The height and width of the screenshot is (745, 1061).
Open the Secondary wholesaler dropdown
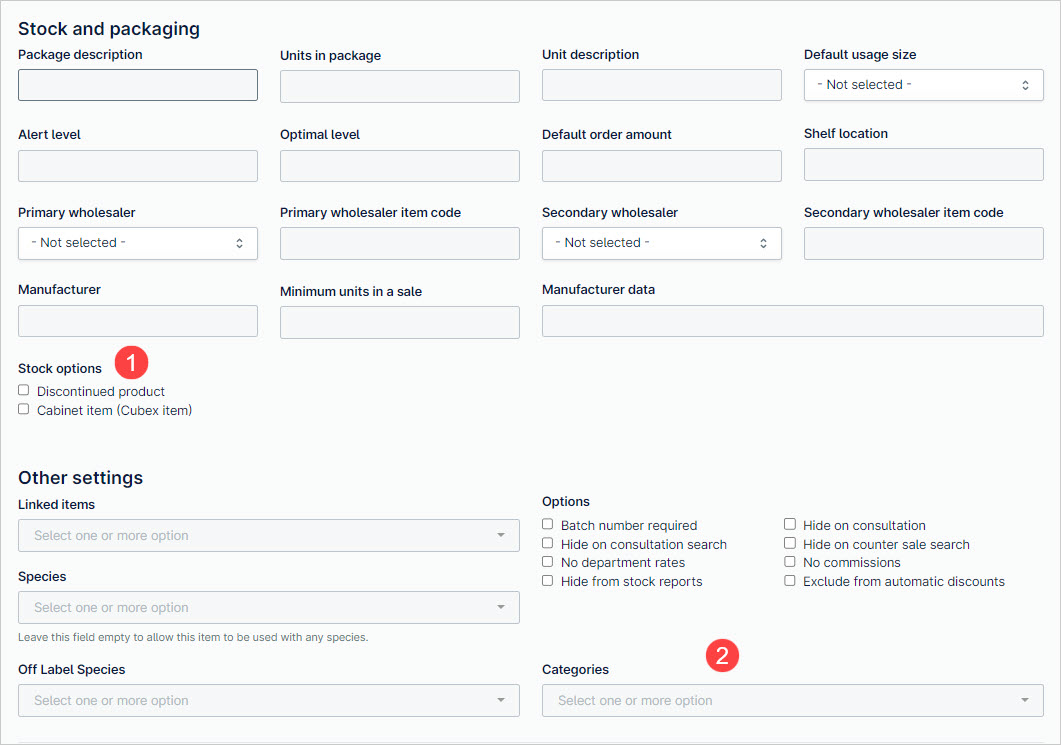coord(662,243)
